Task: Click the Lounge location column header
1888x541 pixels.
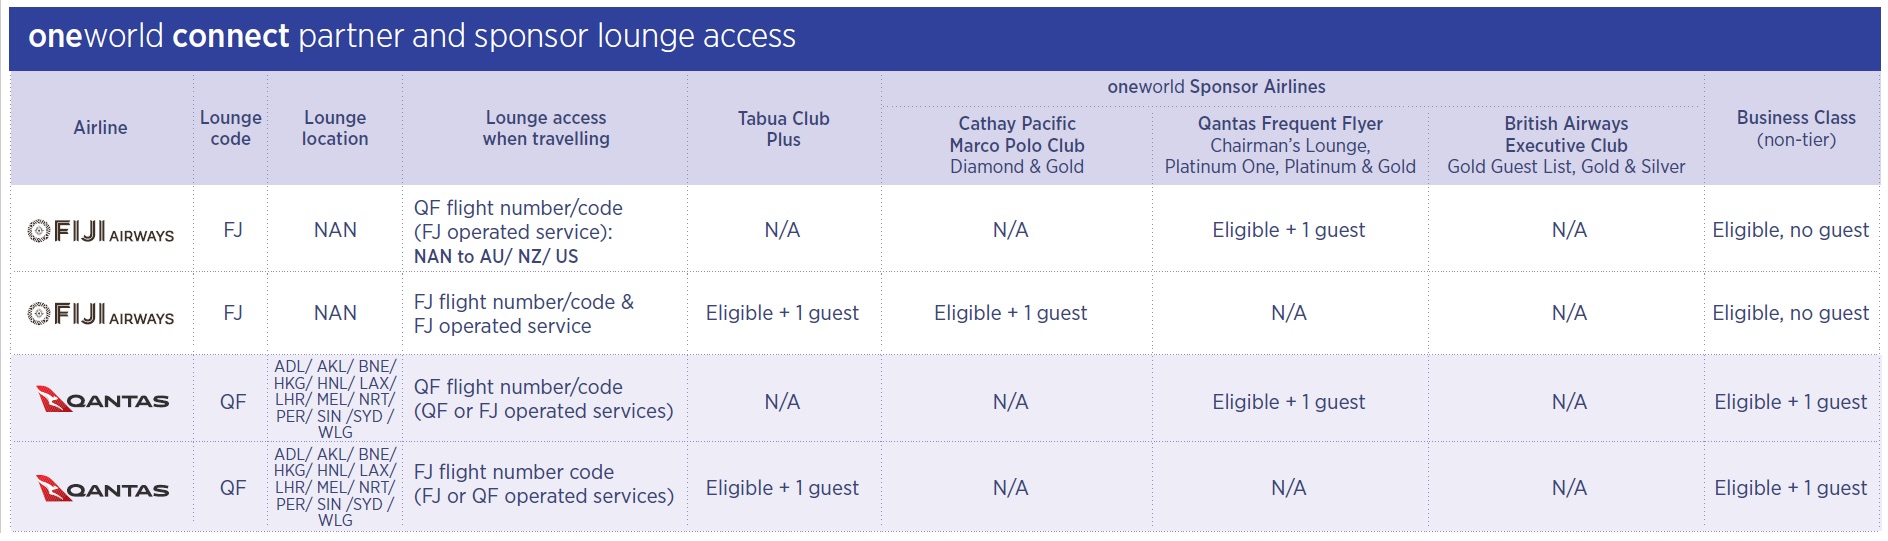Action: (335, 128)
